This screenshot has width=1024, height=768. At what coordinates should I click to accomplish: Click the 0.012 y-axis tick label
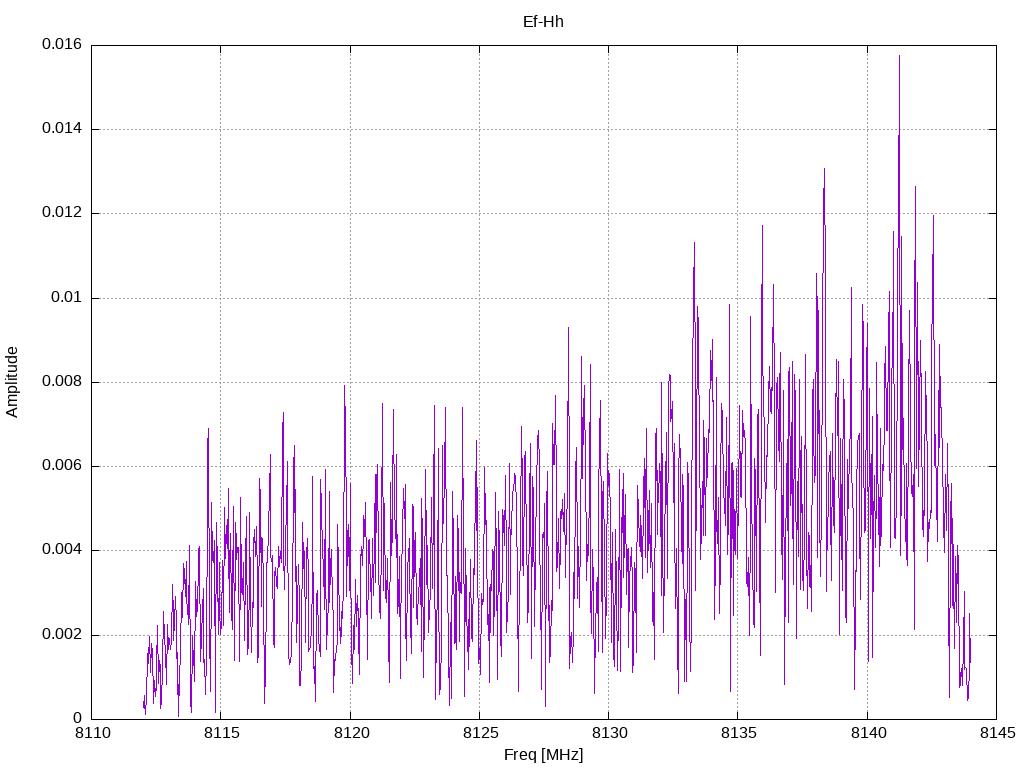(62, 213)
